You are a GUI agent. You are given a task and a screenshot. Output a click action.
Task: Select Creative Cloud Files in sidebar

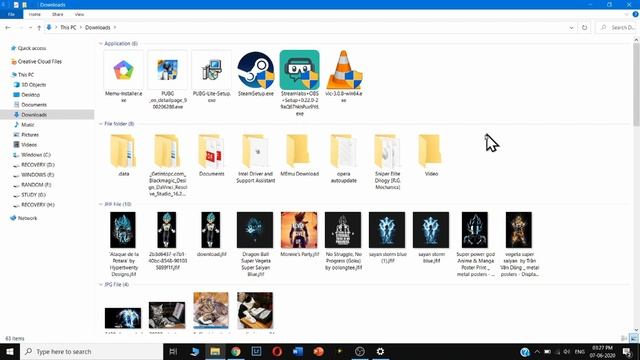pos(40,62)
